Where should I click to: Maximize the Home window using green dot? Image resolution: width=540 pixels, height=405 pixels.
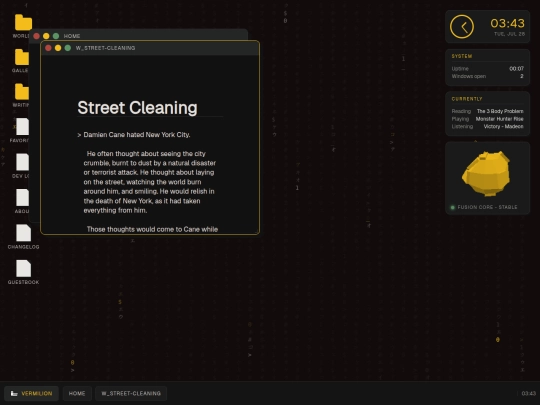tap(56, 36)
